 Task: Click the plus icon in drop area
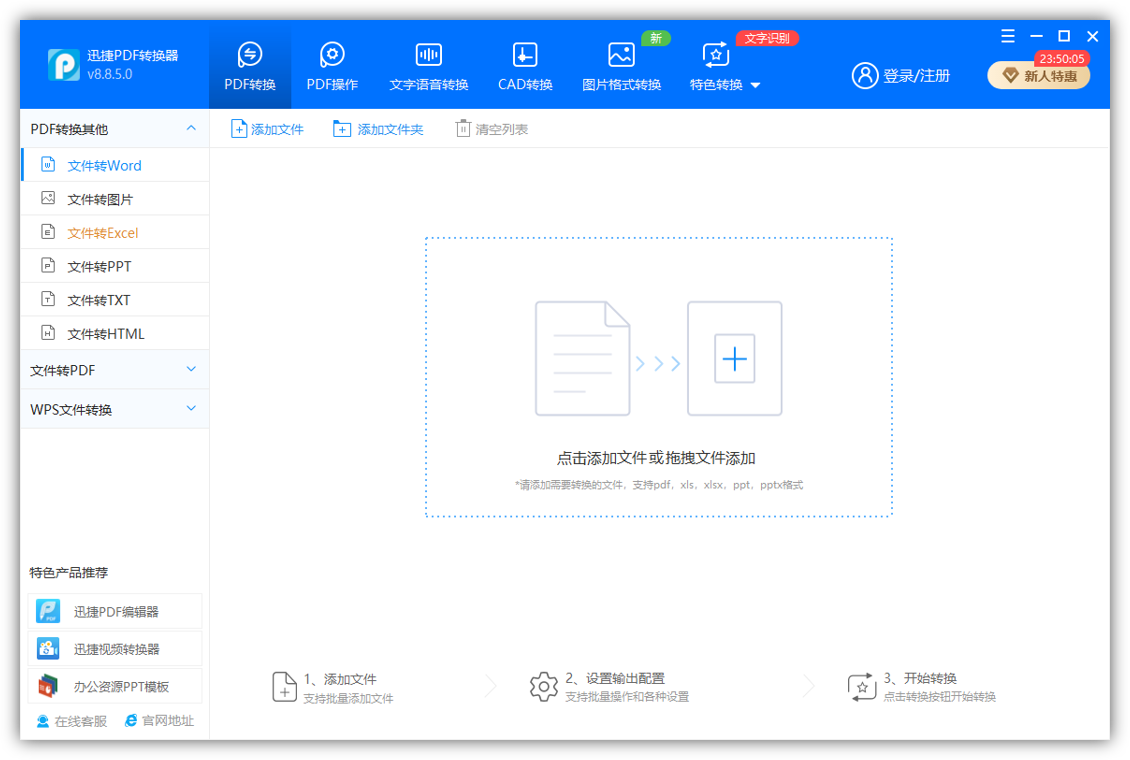tap(734, 358)
